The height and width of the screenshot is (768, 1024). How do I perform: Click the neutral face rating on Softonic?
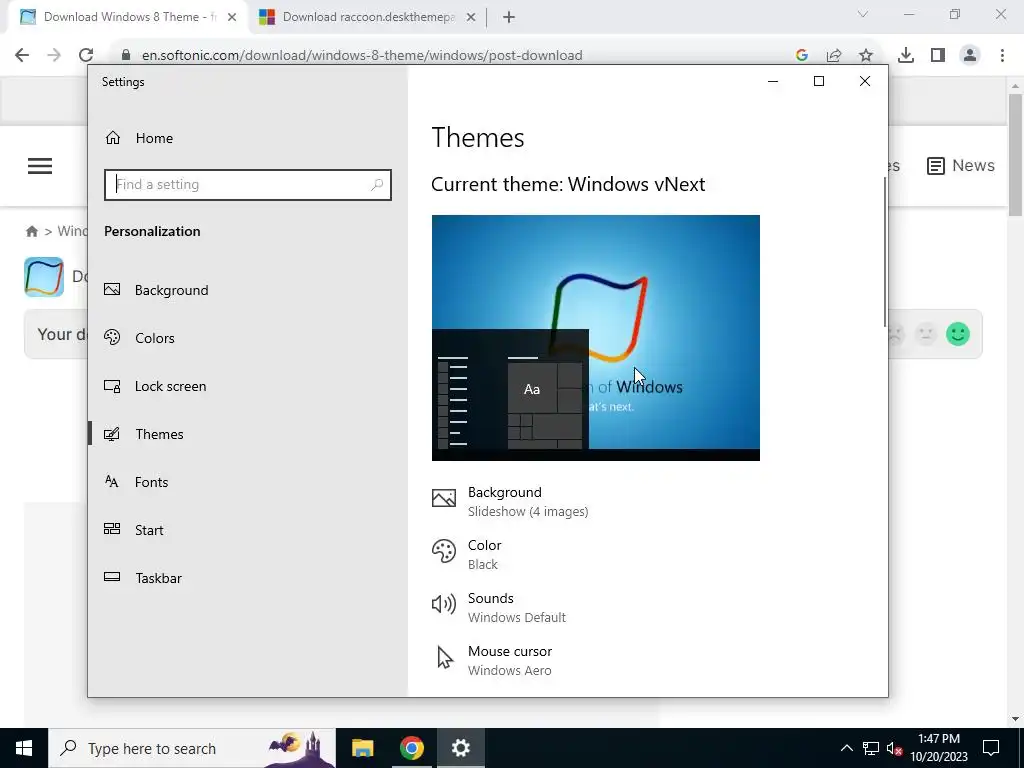pyautogui.click(x=926, y=334)
